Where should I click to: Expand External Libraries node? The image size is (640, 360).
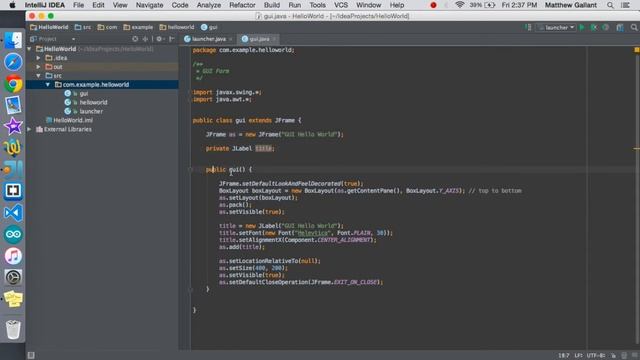(x=29, y=129)
